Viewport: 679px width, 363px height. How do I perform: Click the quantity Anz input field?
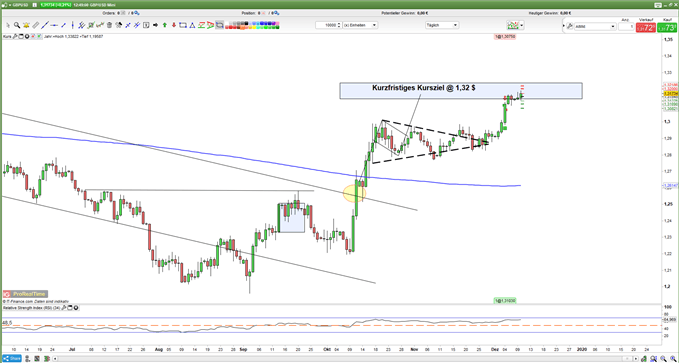point(626,26)
